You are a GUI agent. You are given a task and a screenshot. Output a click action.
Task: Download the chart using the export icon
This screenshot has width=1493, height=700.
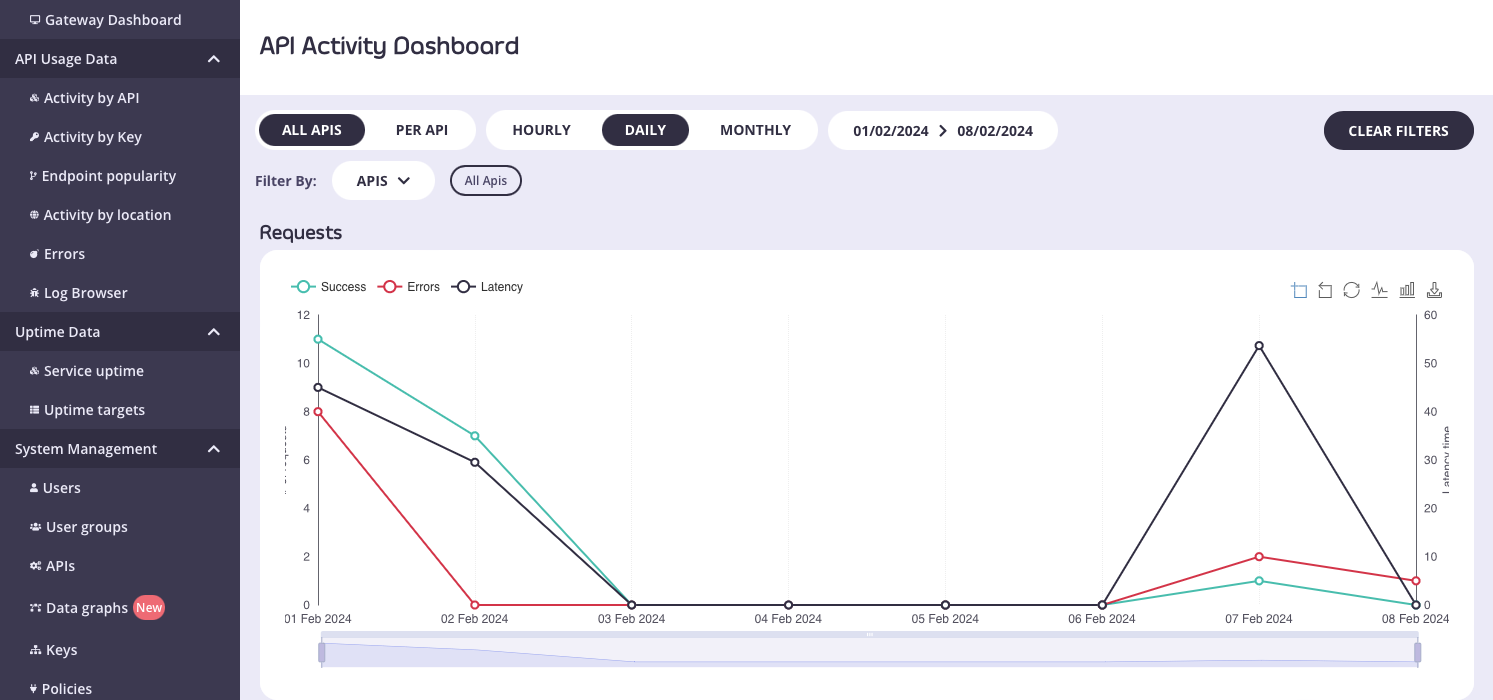tap(1434, 289)
